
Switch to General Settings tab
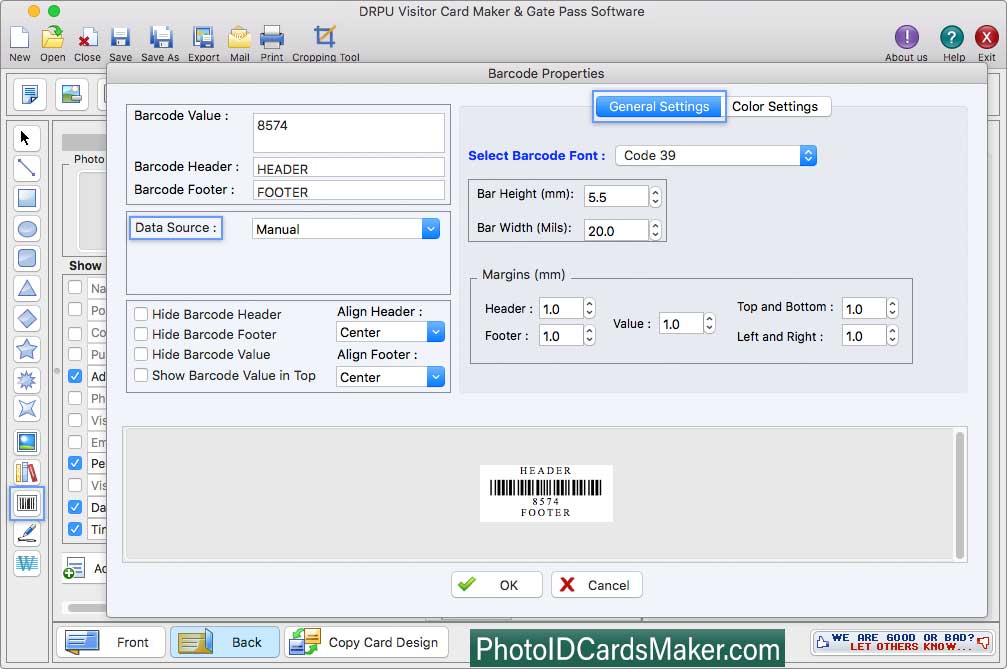point(659,107)
